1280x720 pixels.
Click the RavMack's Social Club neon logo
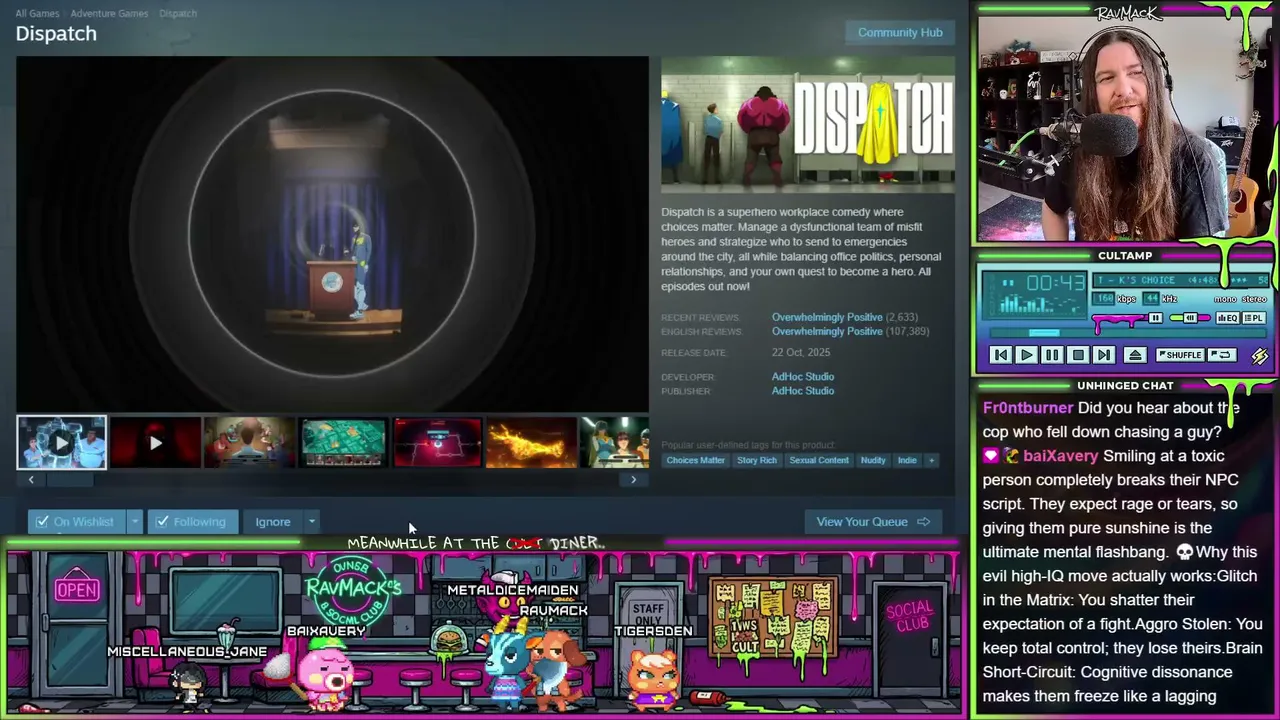pos(351,591)
